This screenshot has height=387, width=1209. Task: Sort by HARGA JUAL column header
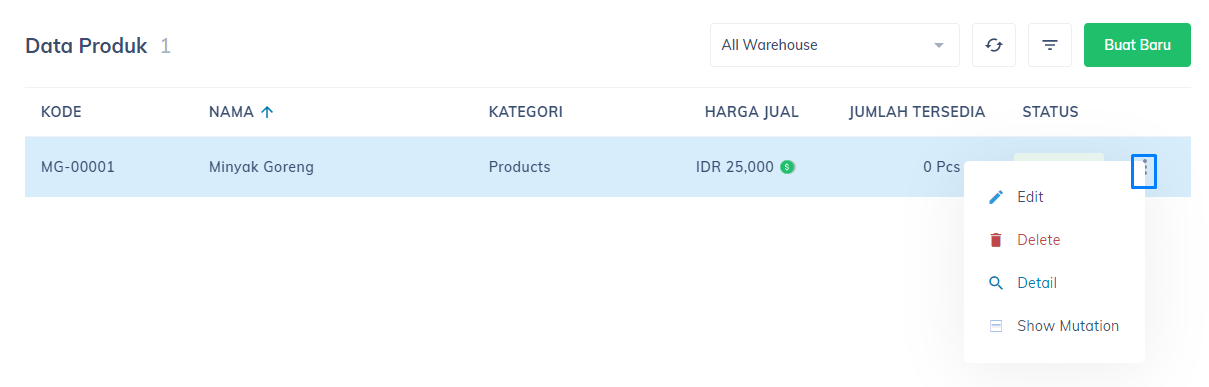pos(752,112)
